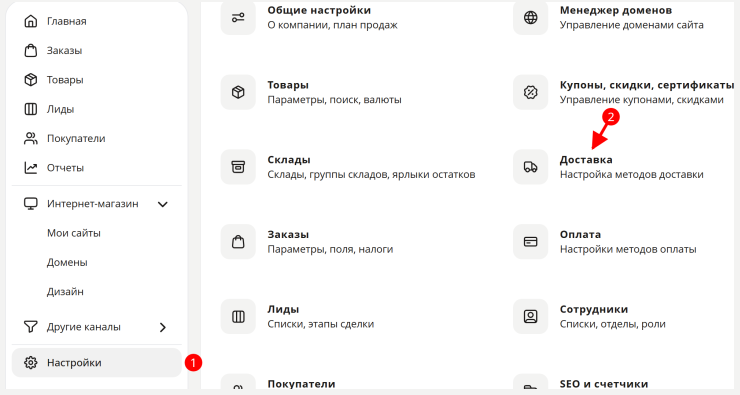Viewport: 740px width, 395px height.
Task: Click 'Параметры, поиск, валюты' description
Action: point(335,100)
